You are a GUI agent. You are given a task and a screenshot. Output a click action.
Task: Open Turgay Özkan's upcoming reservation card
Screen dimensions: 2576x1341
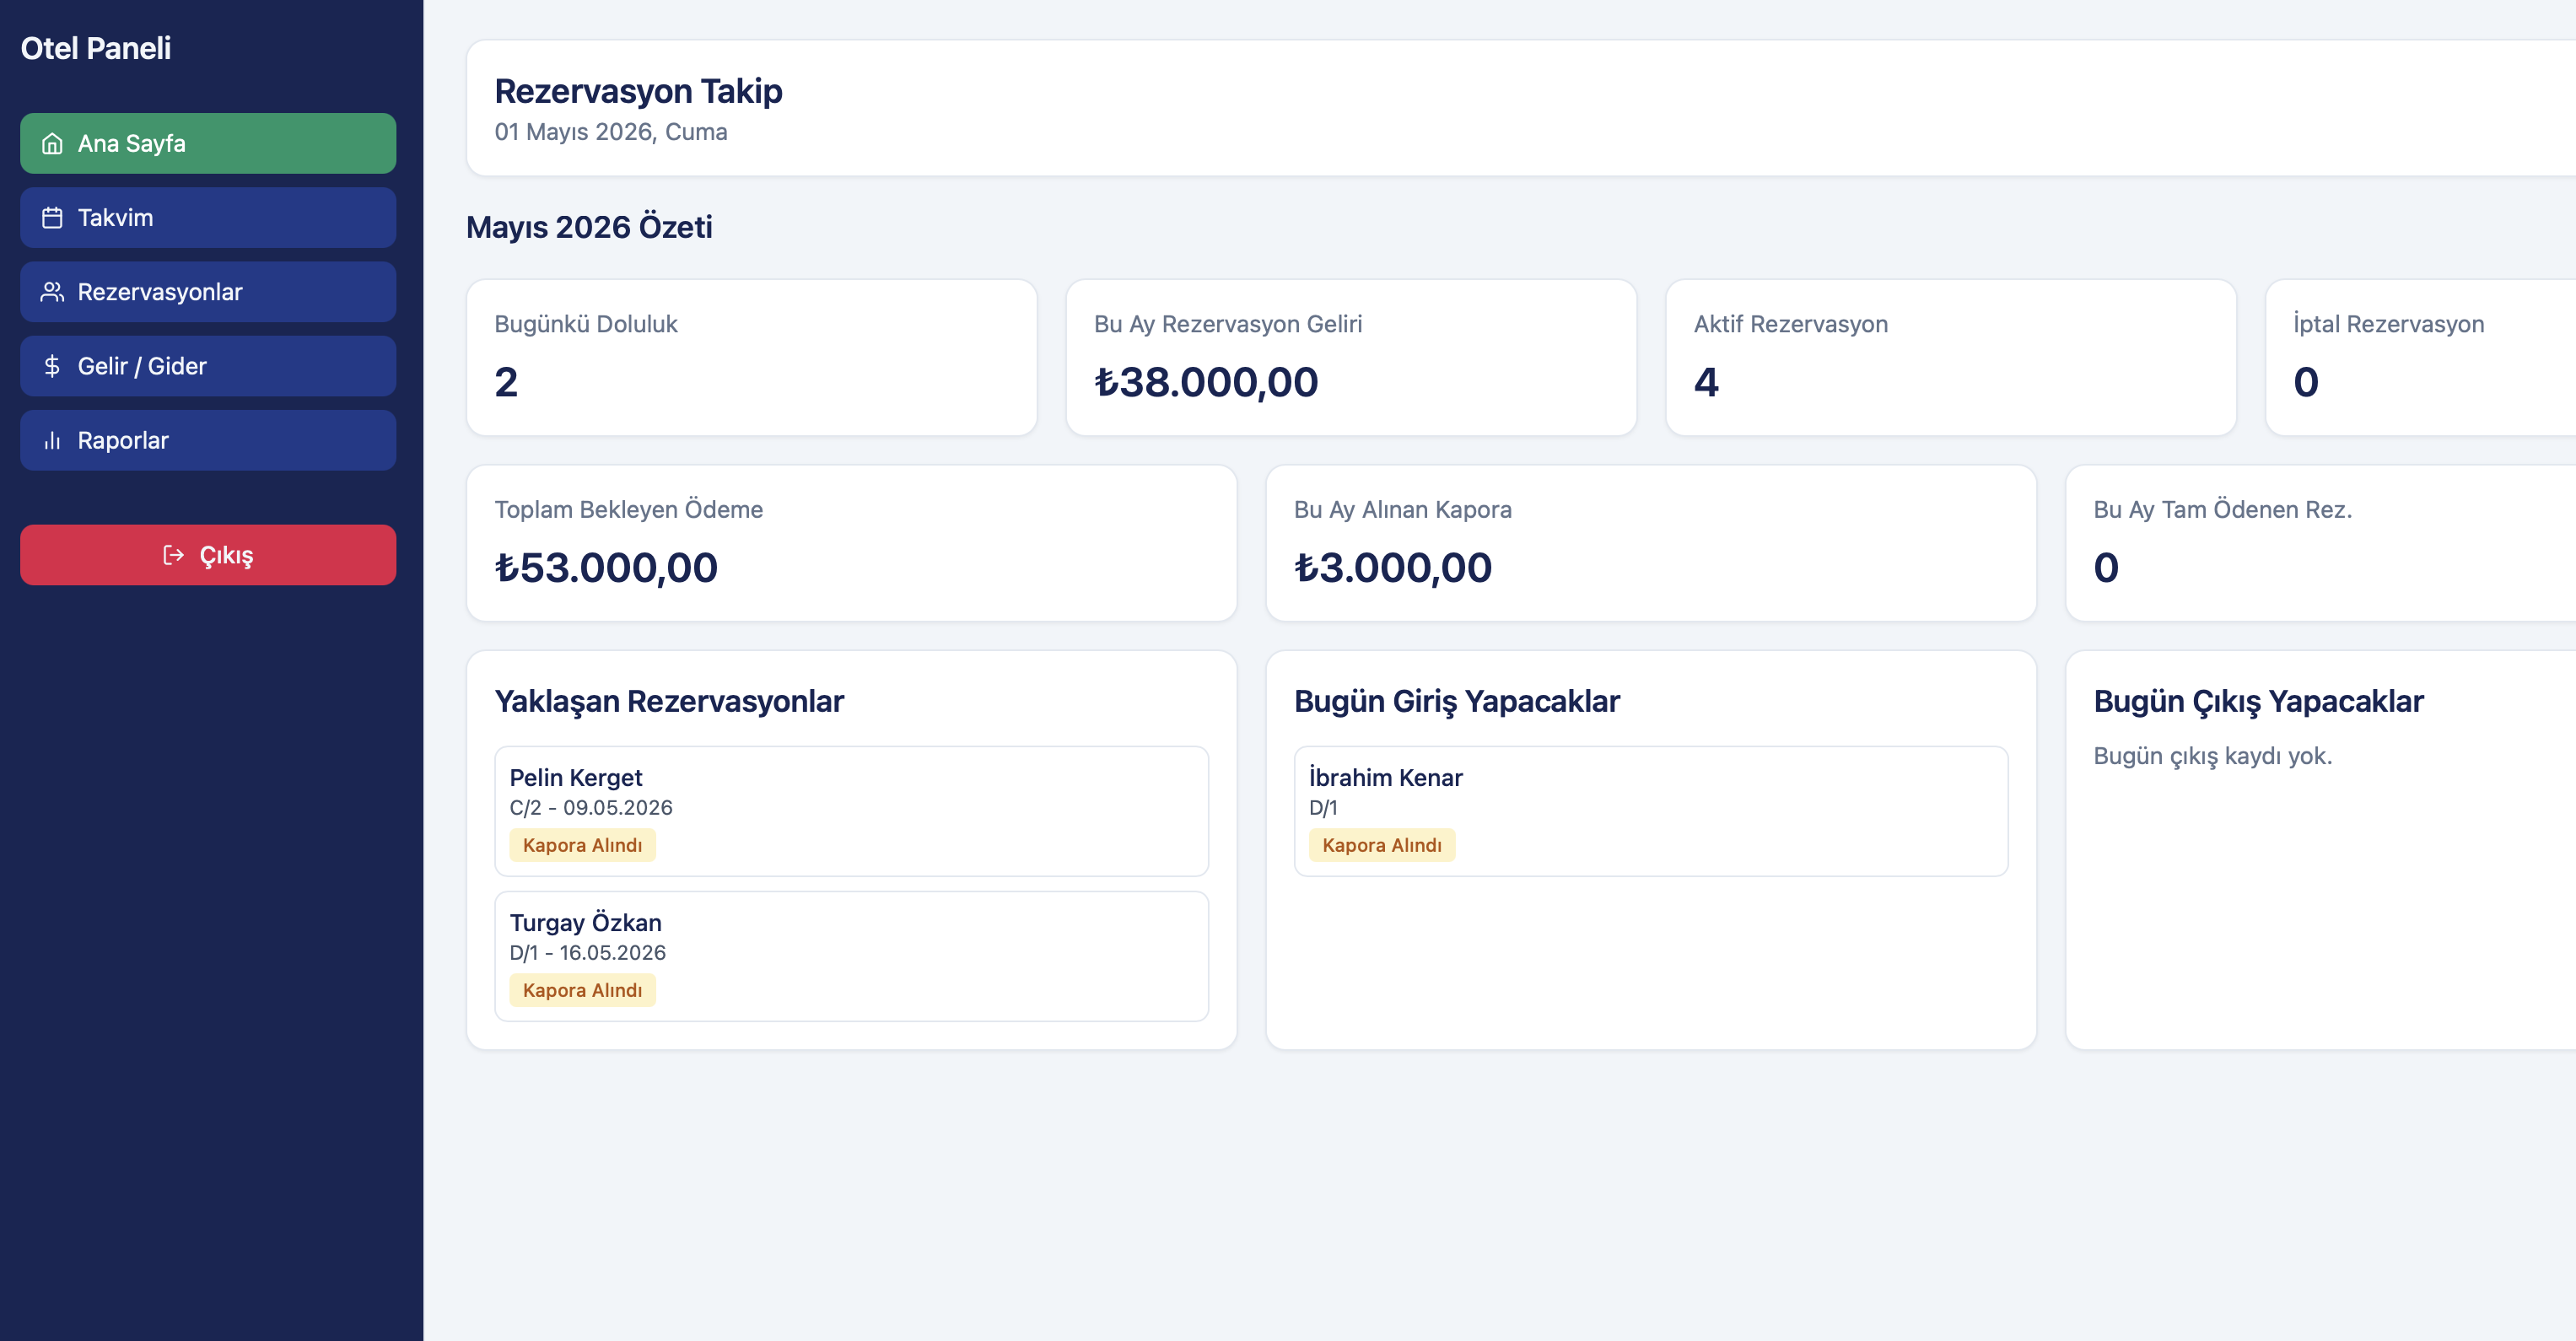pyautogui.click(x=851, y=956)
